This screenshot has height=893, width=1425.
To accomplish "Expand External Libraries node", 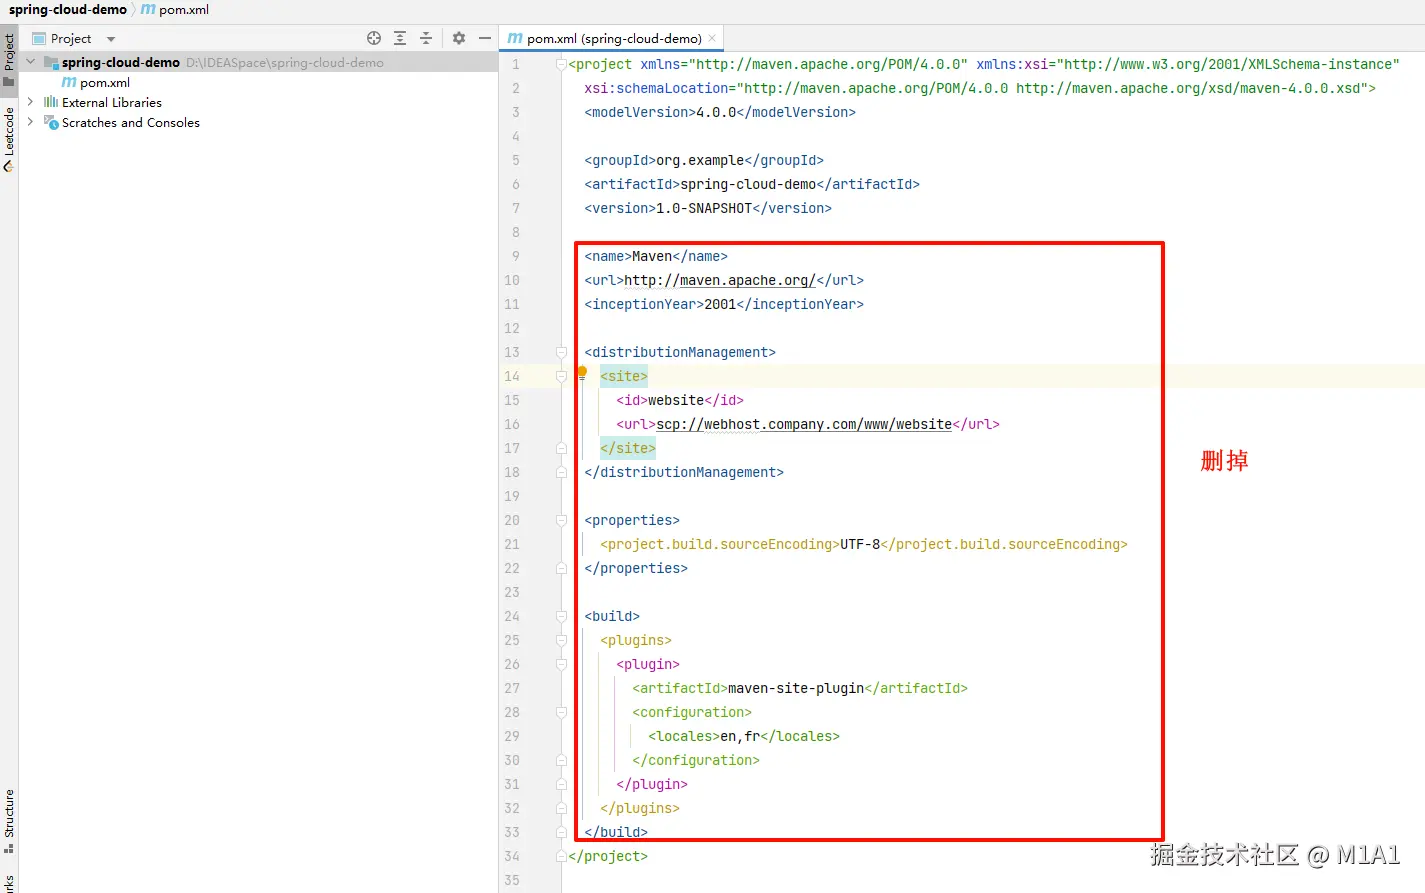I will 30,102.
